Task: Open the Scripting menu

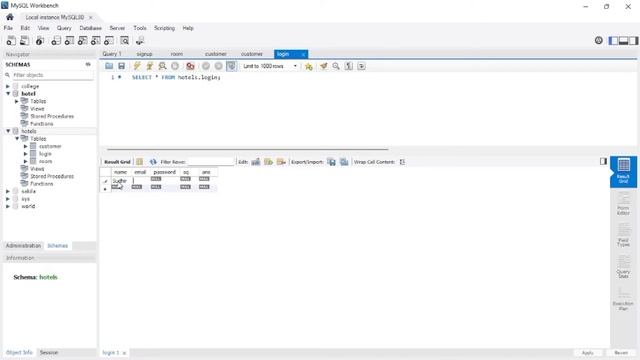Action: (164, 28)
